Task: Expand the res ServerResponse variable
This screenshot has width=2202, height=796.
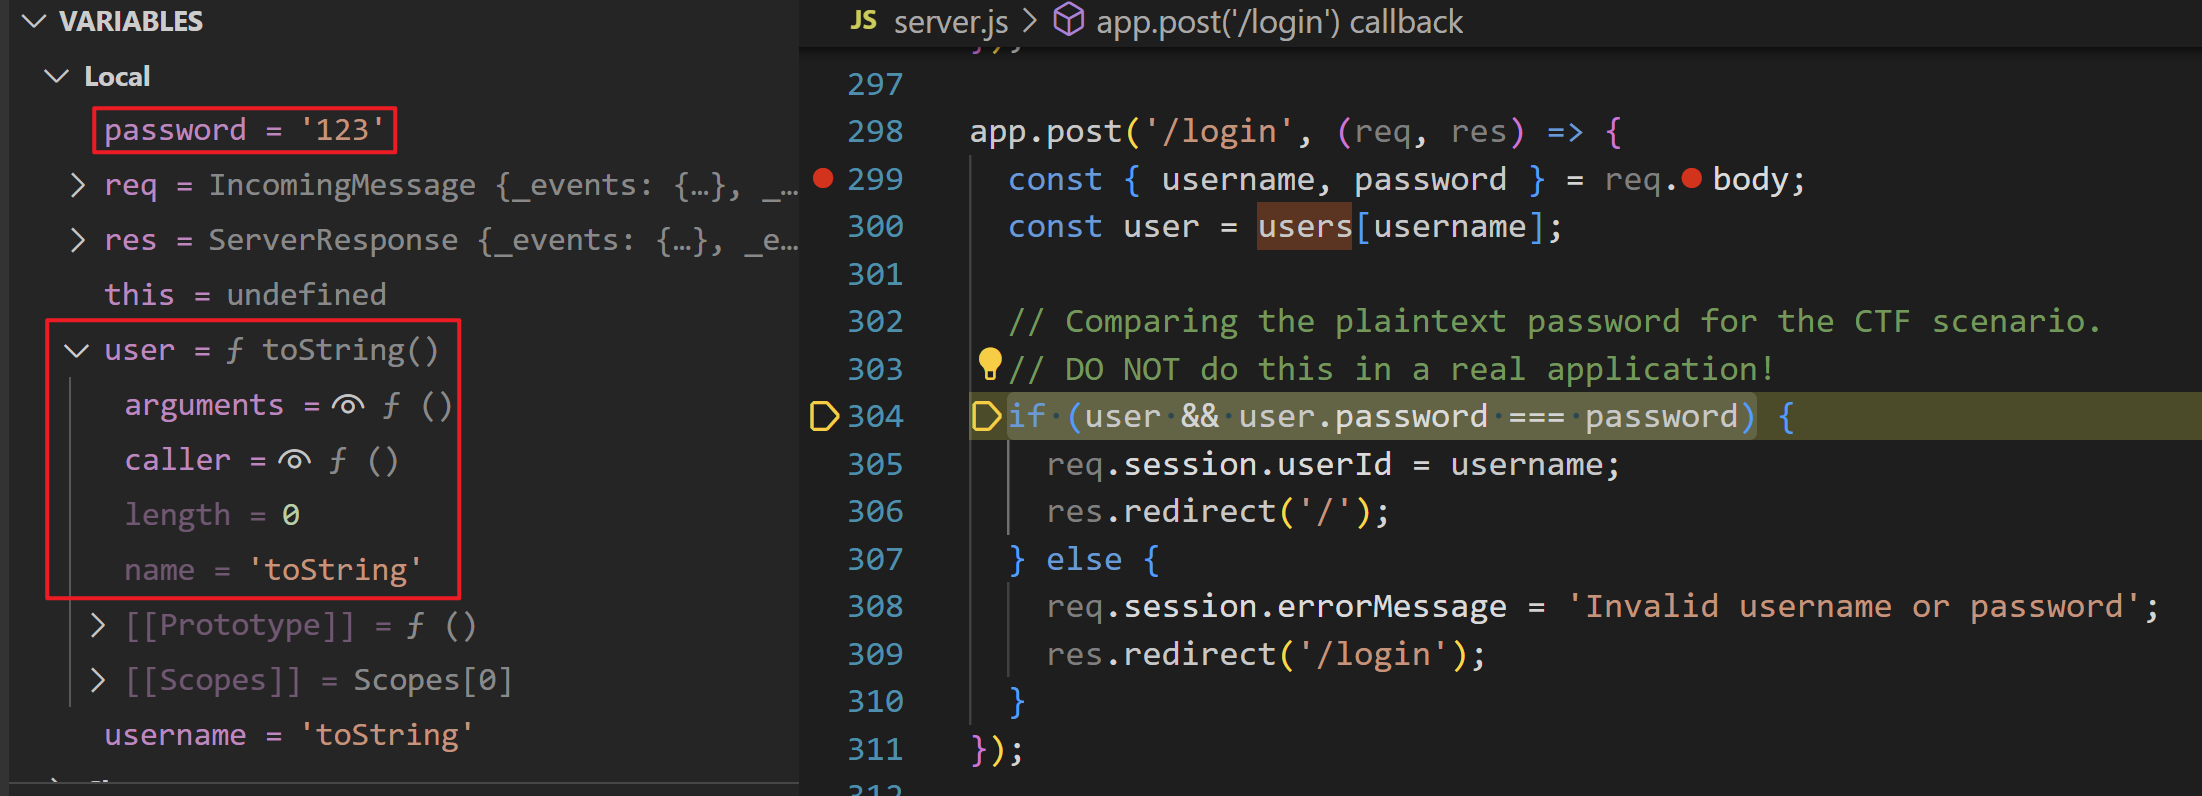Action: pyautogui.click(x=78, y=240)
